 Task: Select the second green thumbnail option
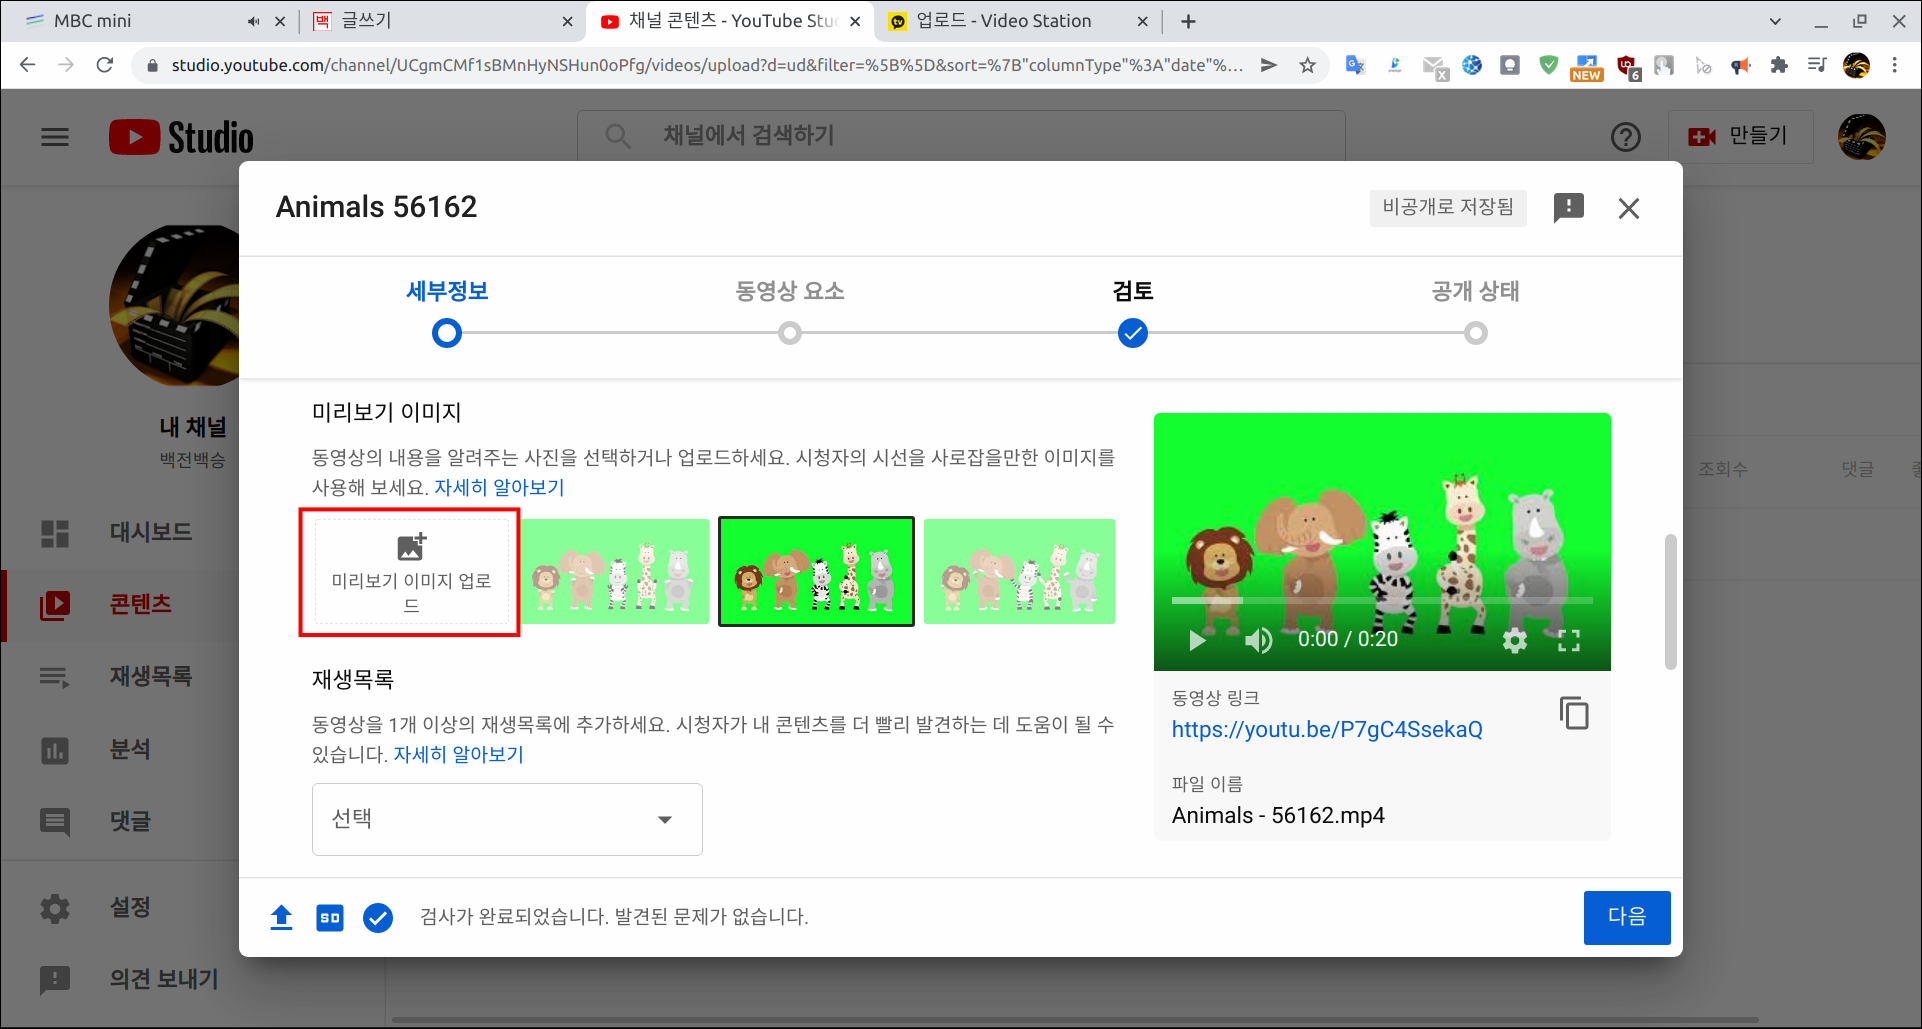tap(816, 571)
